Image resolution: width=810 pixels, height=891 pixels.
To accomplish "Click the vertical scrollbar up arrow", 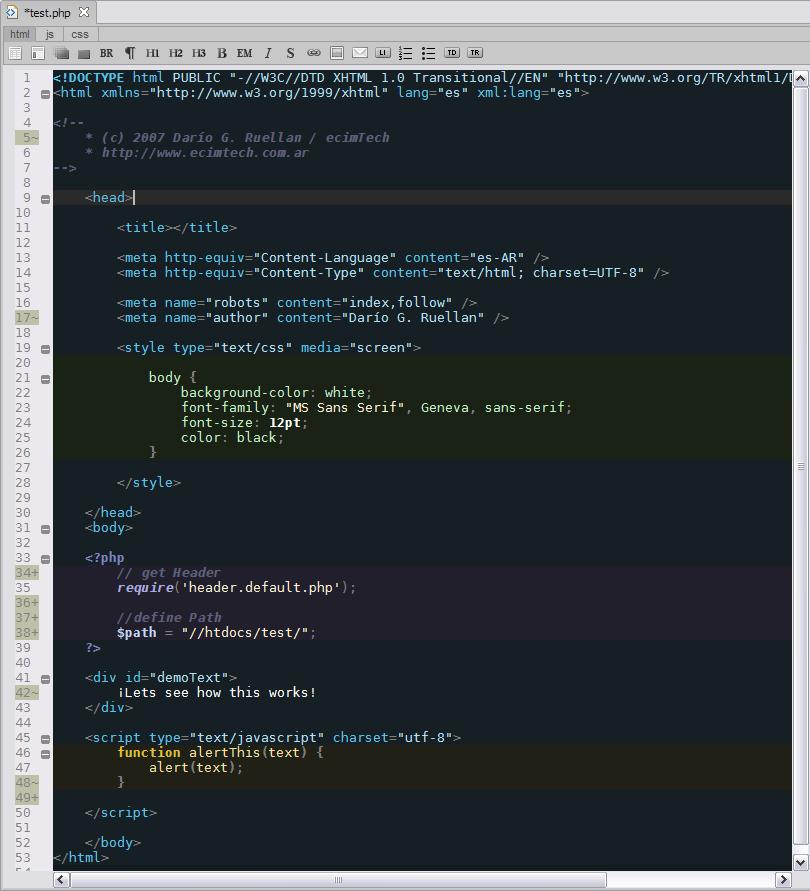I will [x=800, y=78].
